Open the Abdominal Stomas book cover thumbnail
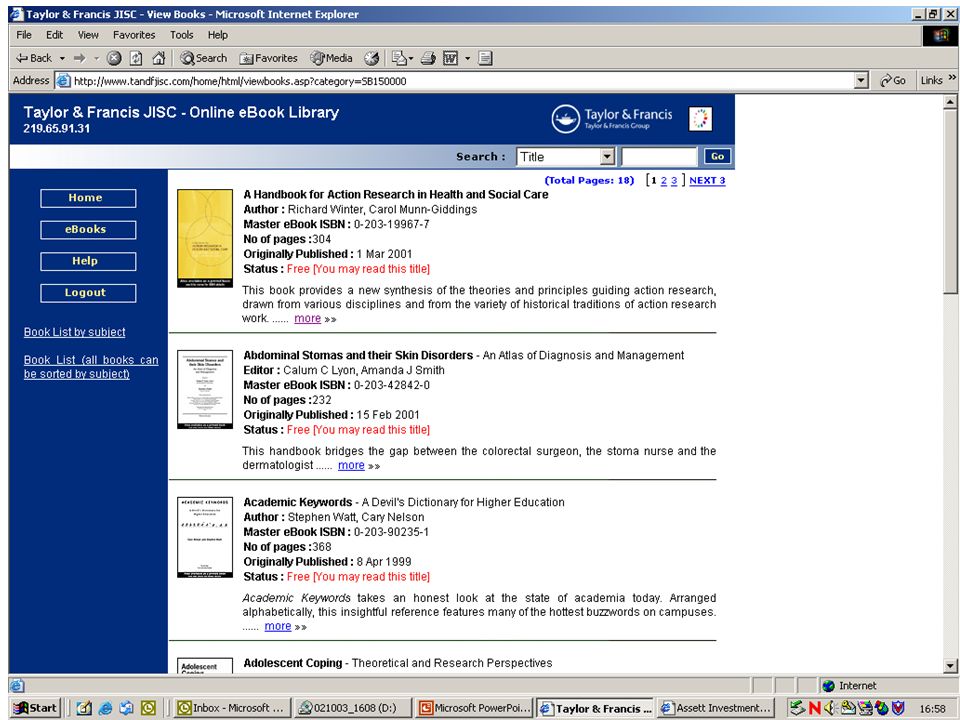The height and width of the screenshot is (720, 960). point(204,389)
